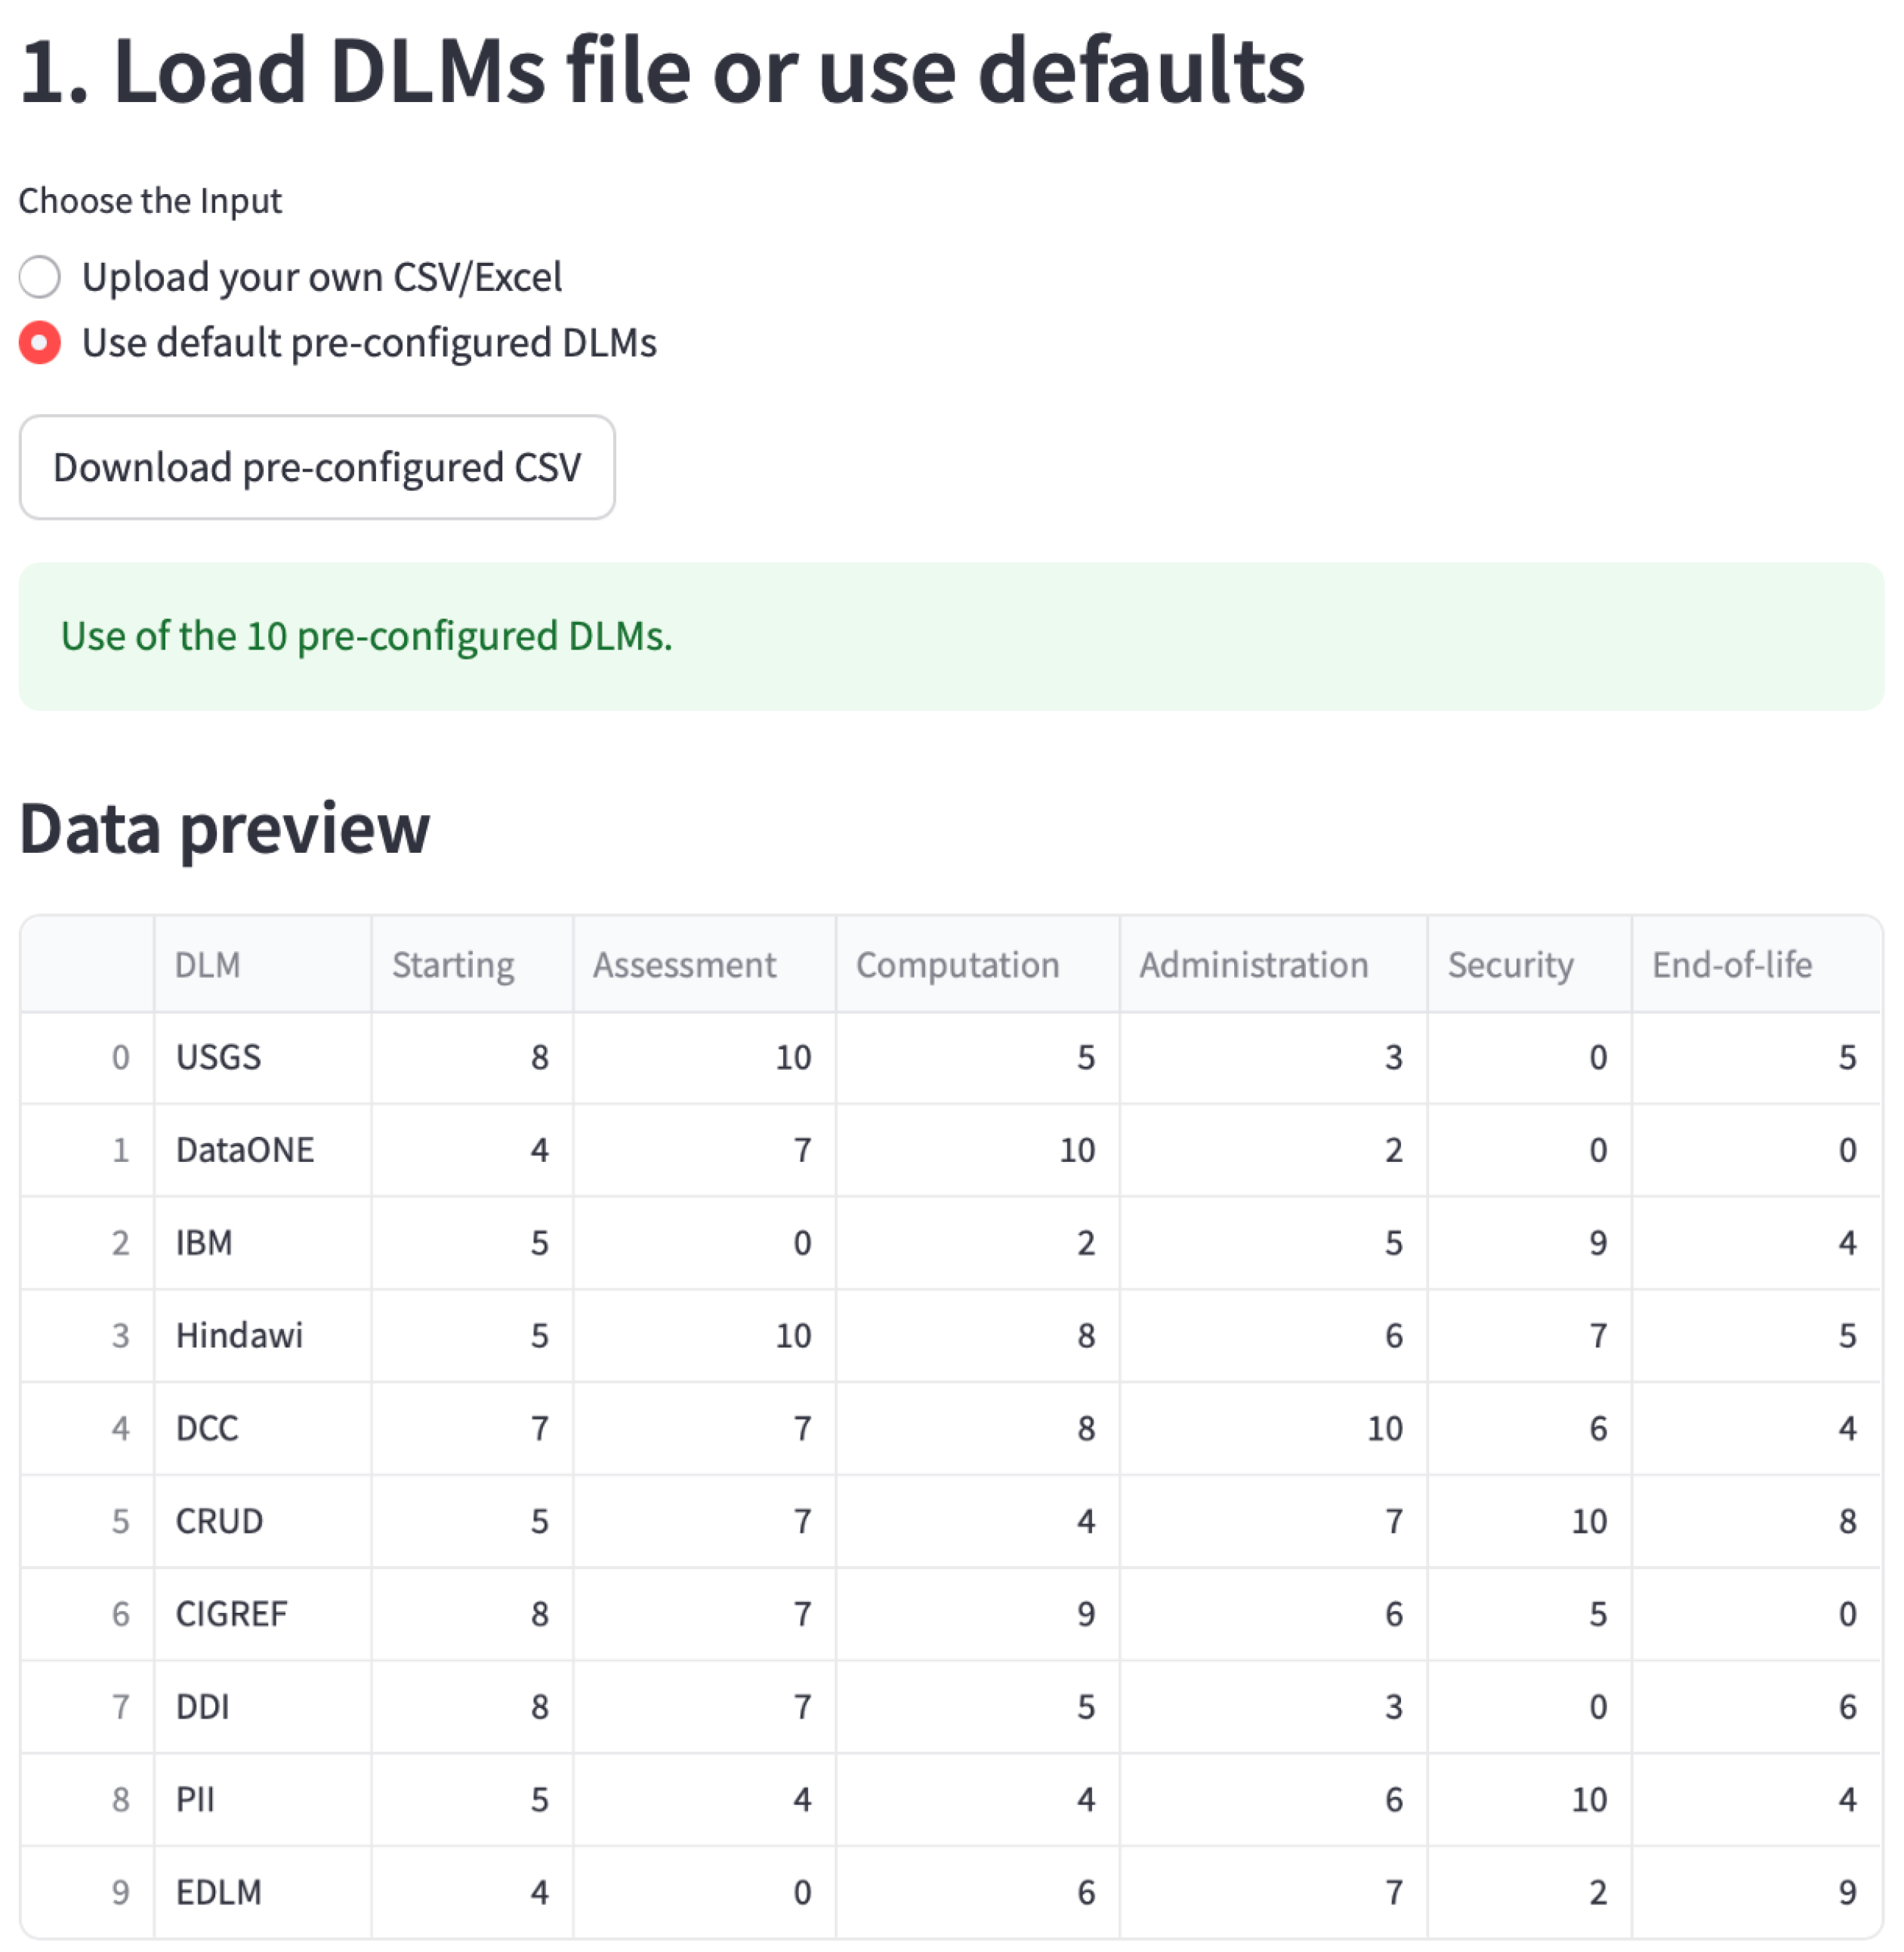Click CRUD Security value 10
1904x1952 pixels.
pyautogui.click(x=1529, y=1522)
